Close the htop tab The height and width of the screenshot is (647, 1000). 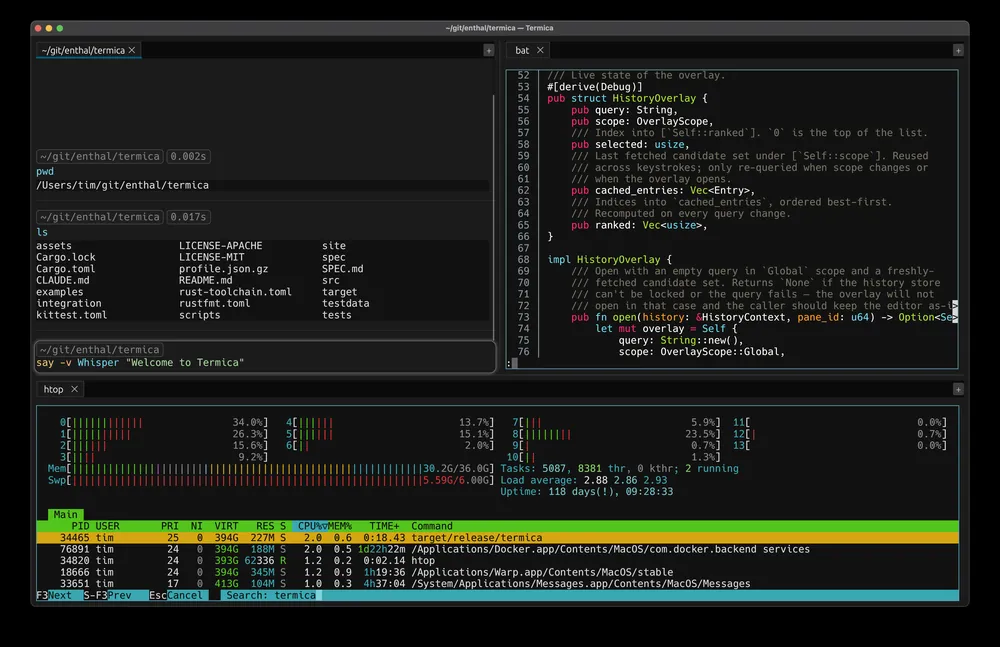(x=75, y=389)
